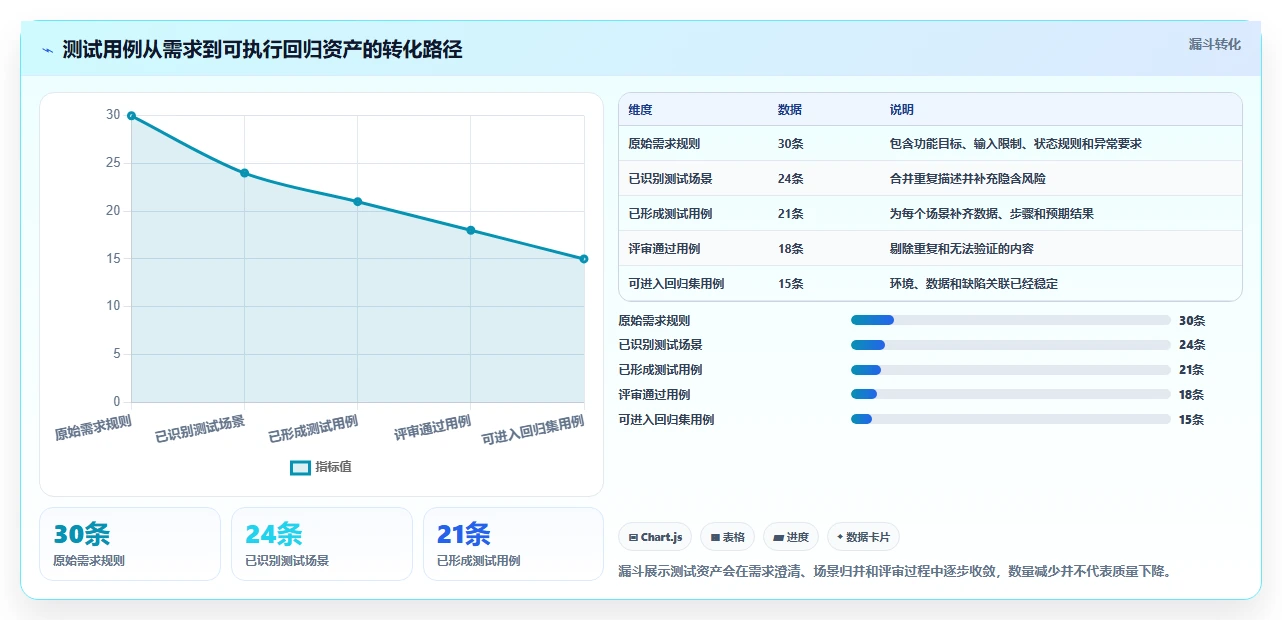Click the 可进入回归集用例 cell in the table

coord(676,284)
